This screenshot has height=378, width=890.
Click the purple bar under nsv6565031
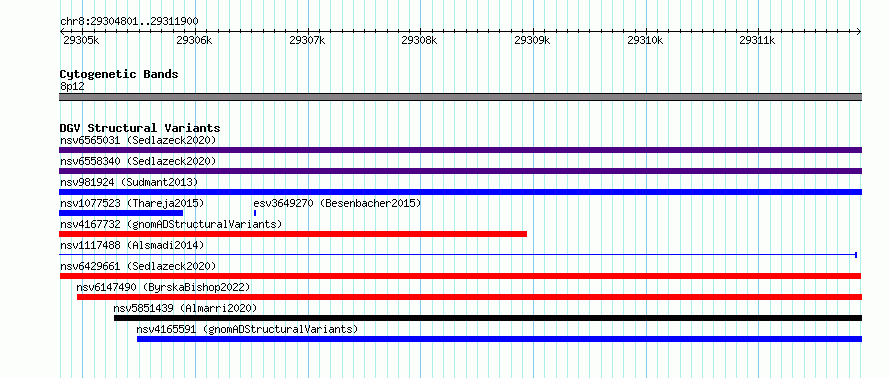[460, 150]
